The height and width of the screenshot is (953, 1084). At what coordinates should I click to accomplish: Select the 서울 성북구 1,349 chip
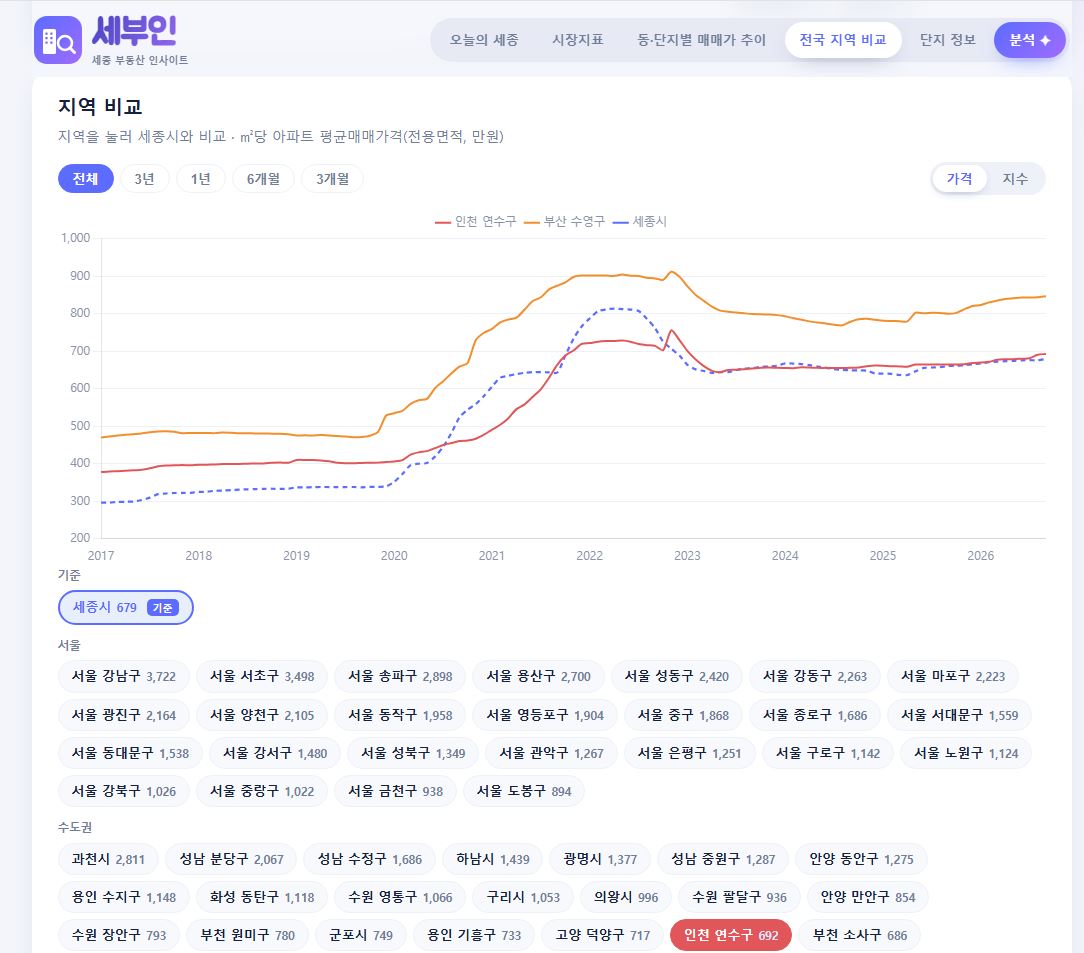[x=413, y=753]
